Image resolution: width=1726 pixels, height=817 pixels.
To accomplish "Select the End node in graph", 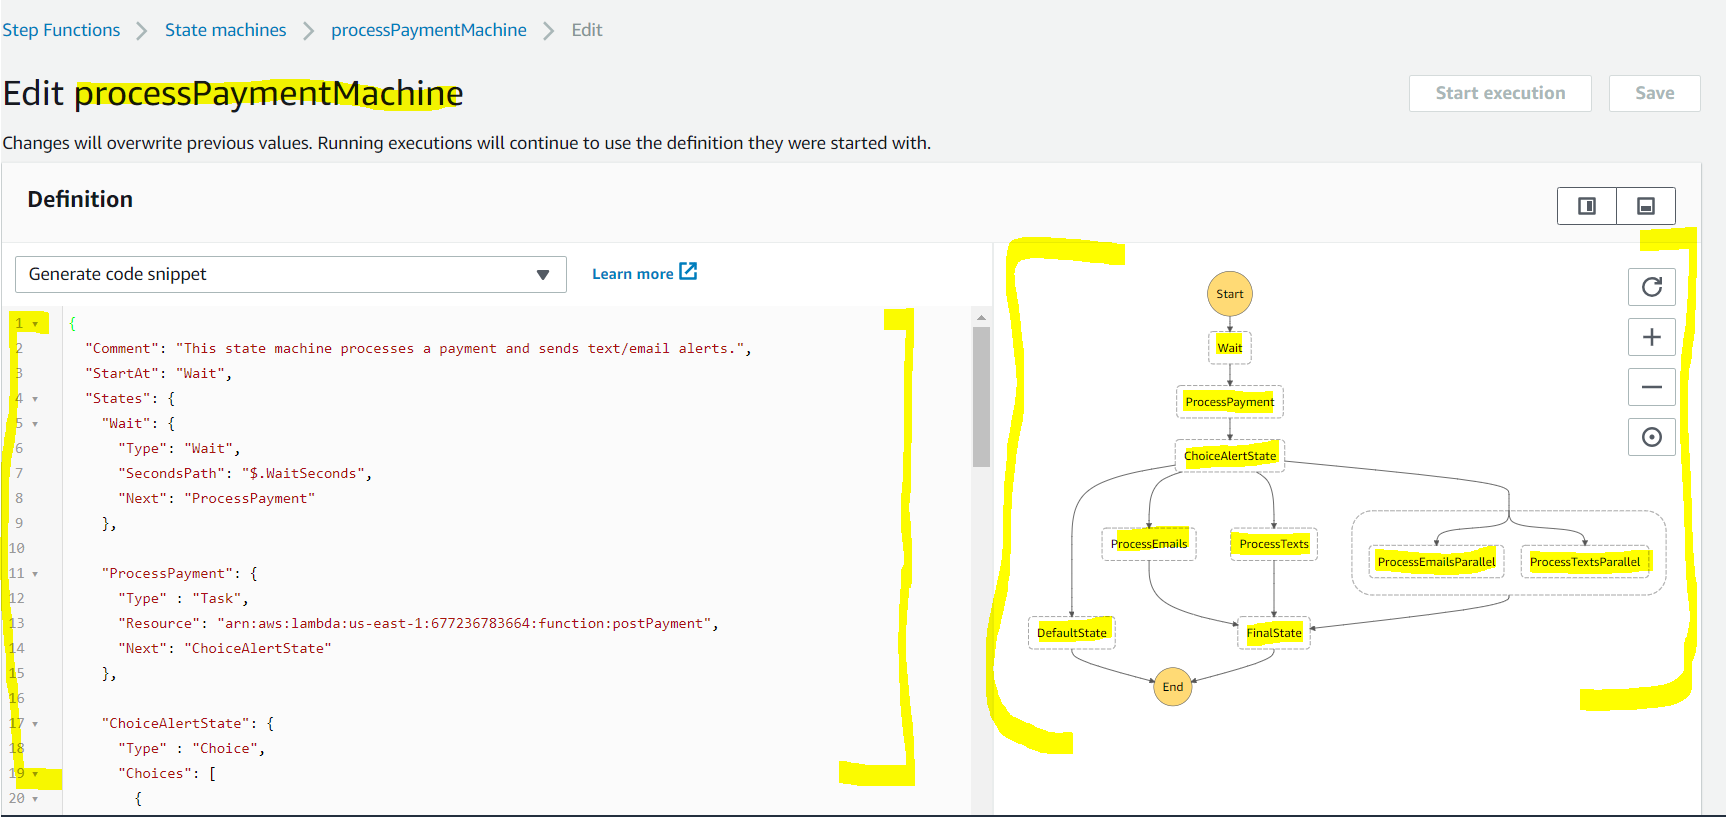I will [x=1173, y=687].
